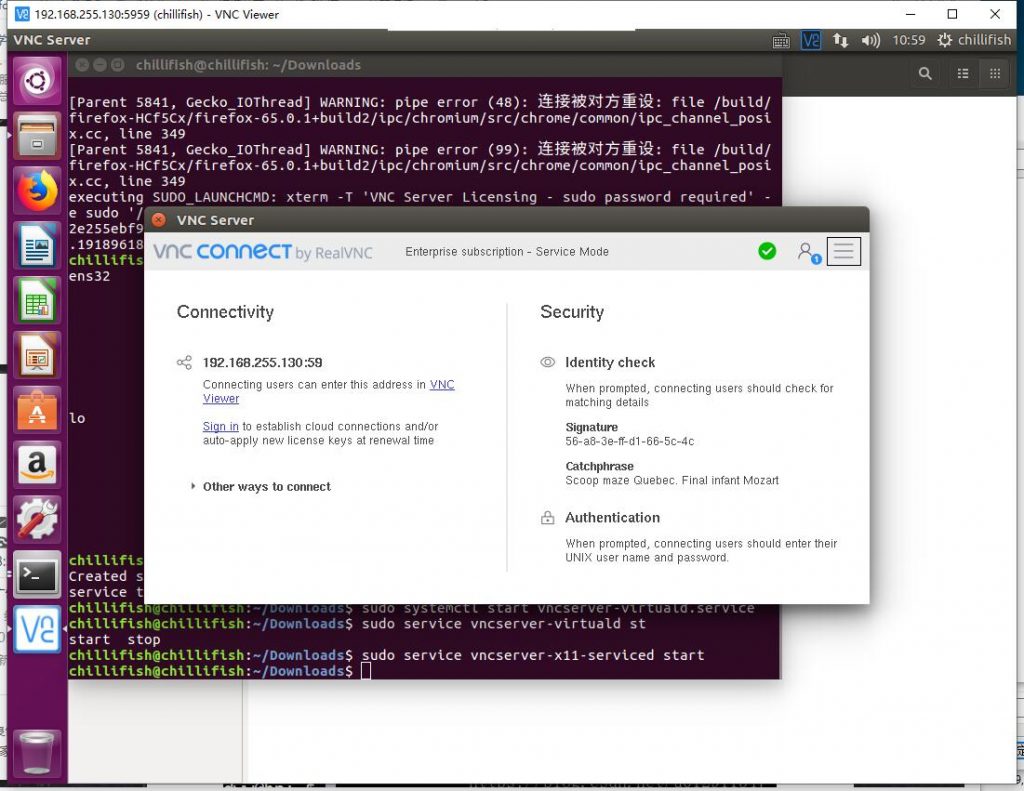This screenshot has width=1024, height=791.
Task: Open the VNC Server hamburger menu
Action: coord(844,251)
